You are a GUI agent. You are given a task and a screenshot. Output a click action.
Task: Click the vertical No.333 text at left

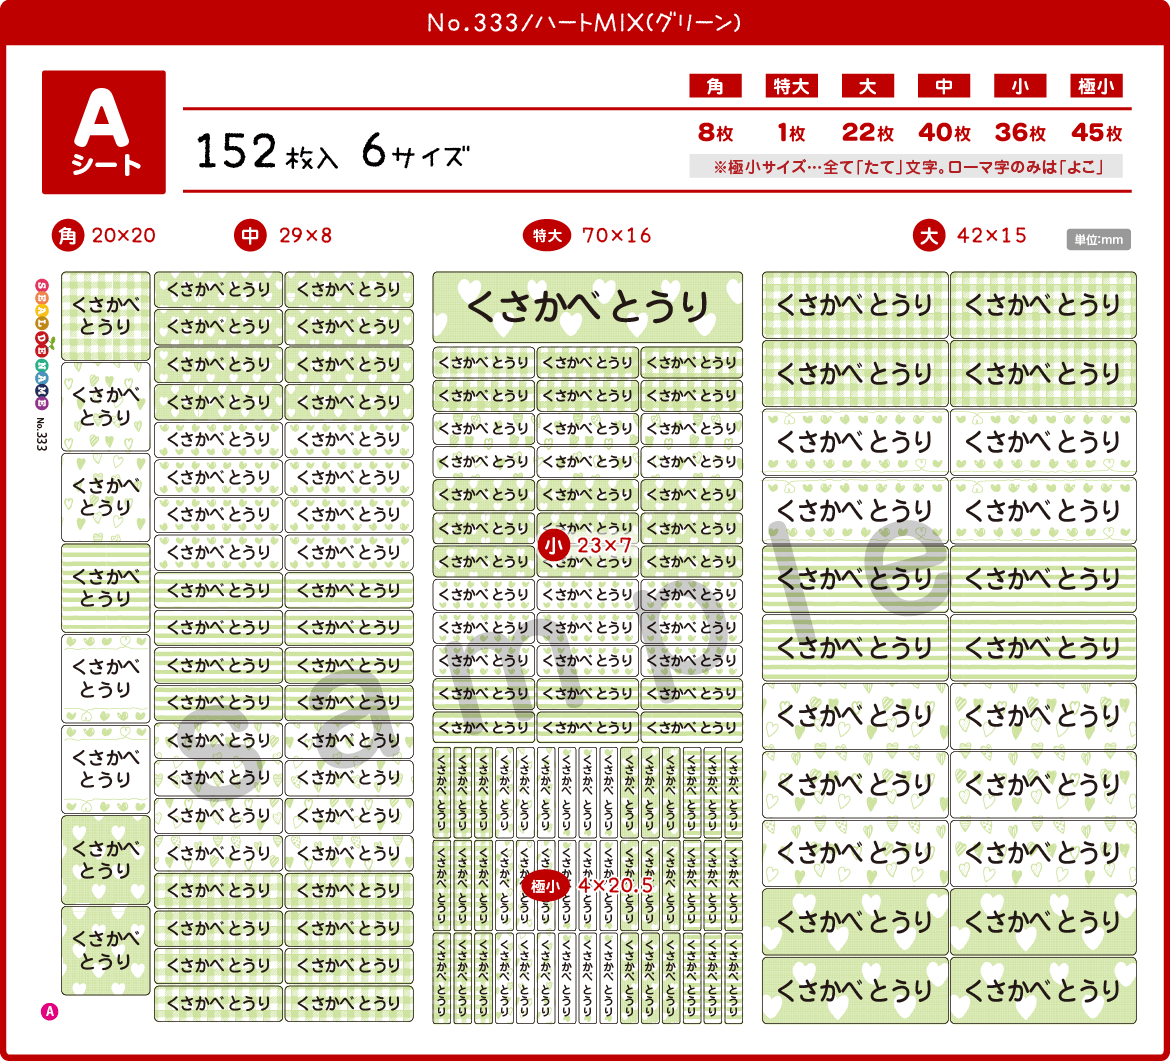42,434
